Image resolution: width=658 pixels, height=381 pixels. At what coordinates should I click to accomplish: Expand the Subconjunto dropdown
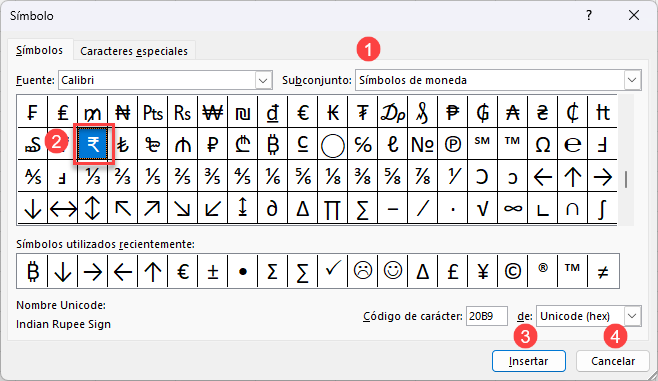[x=632, y=80]
